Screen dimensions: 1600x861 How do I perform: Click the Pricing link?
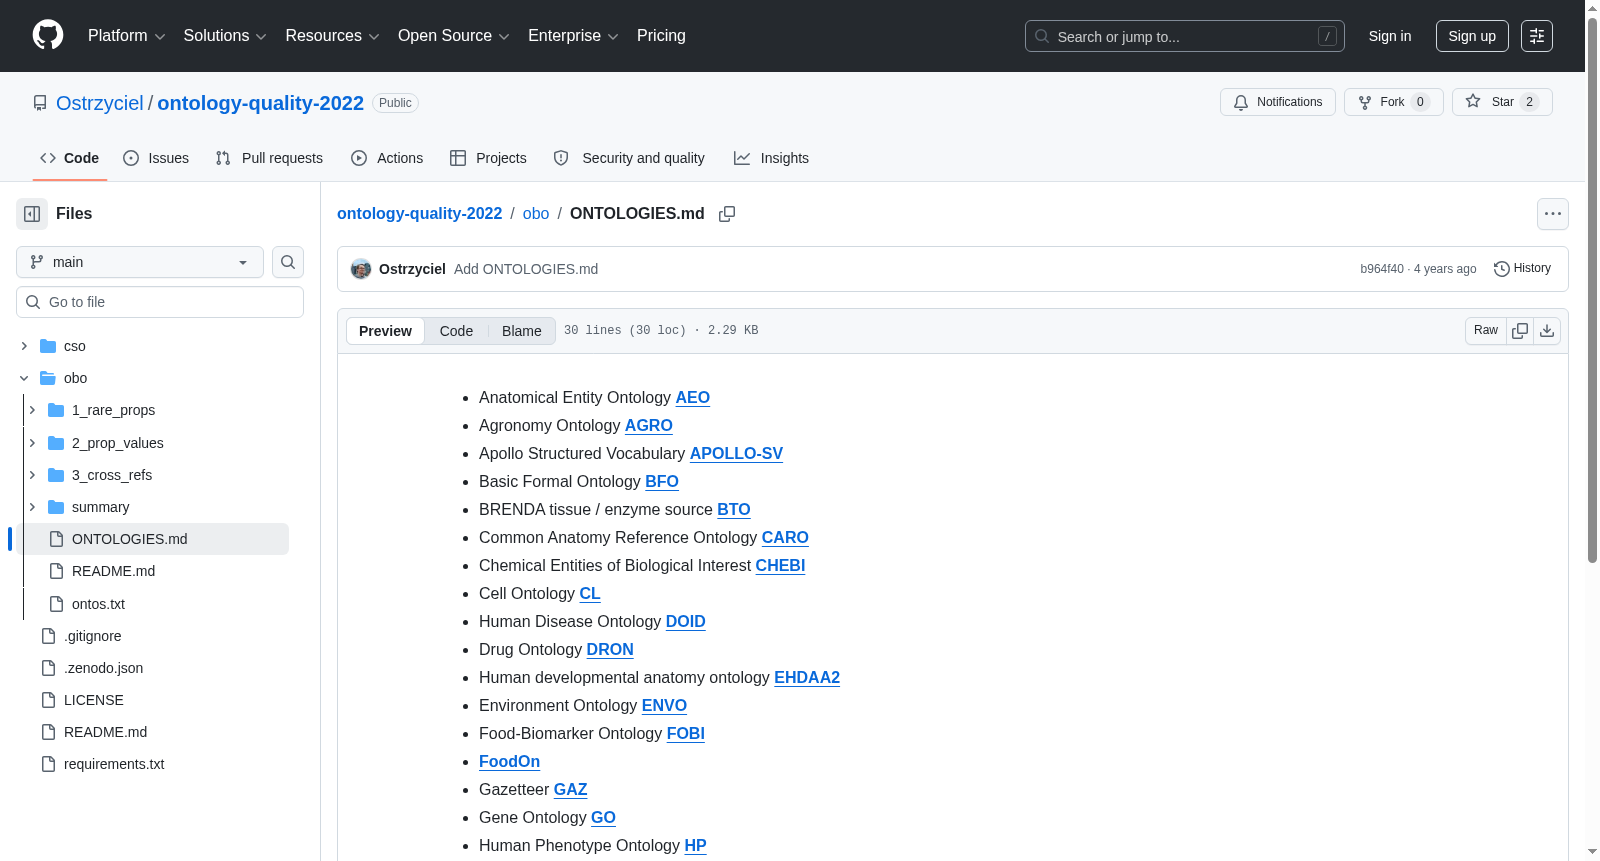[661, 36]
